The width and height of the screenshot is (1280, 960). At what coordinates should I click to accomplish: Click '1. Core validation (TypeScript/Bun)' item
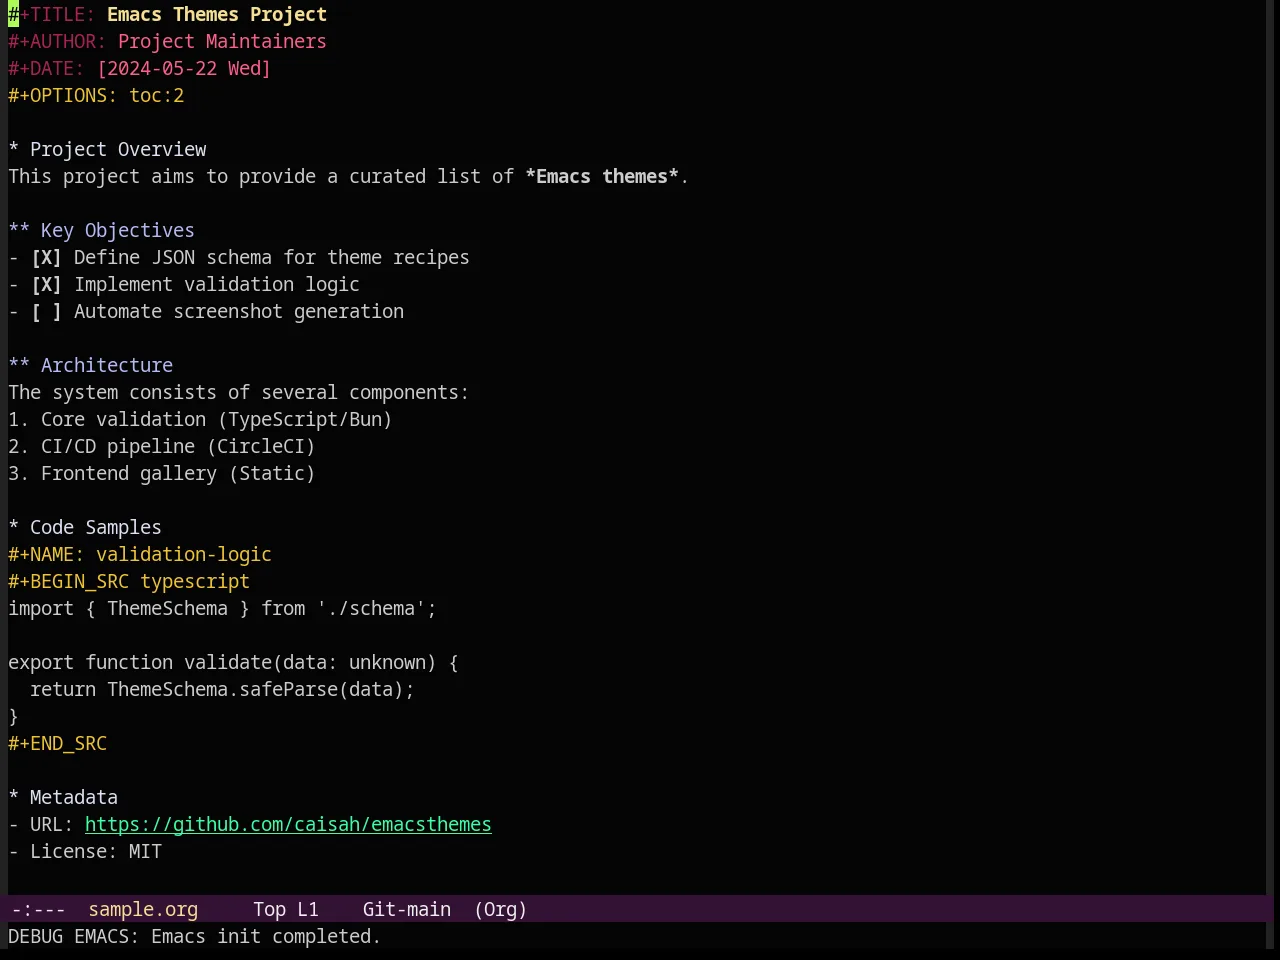(x=200, y=419)
